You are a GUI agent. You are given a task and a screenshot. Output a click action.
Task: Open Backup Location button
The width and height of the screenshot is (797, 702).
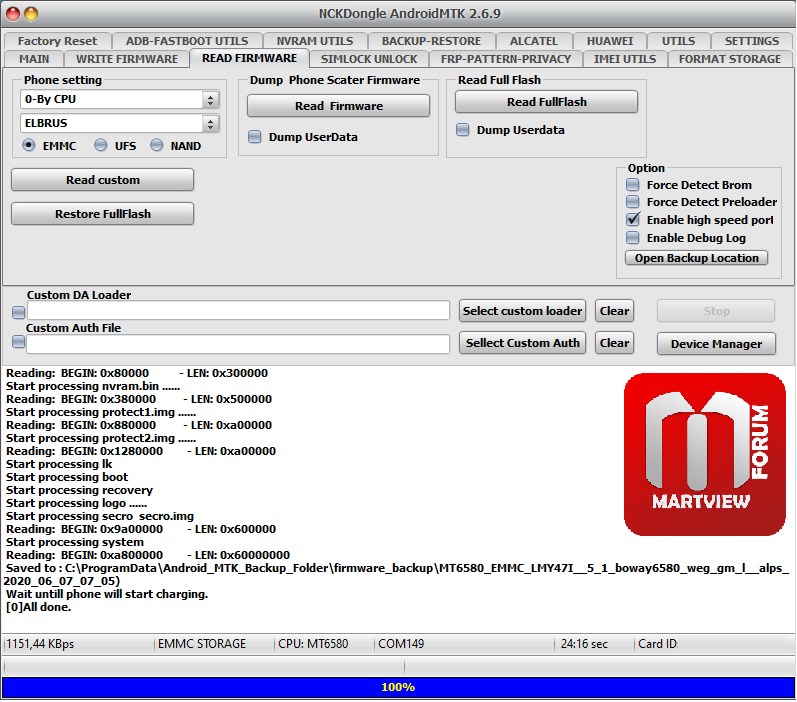point(696,258)
